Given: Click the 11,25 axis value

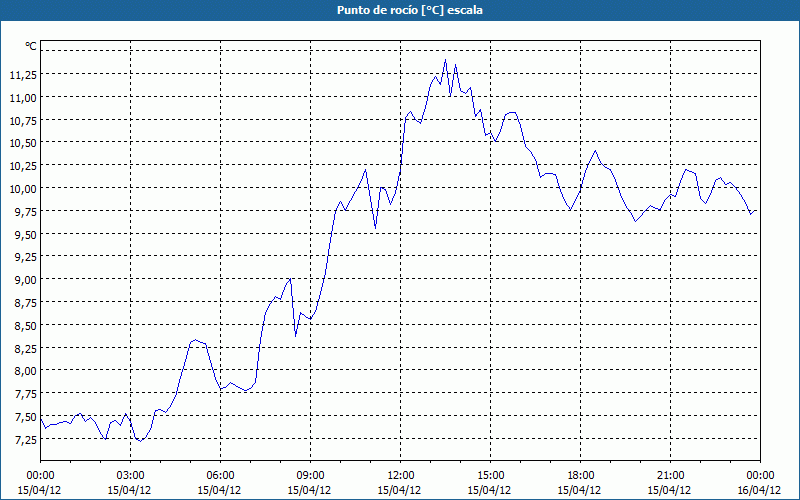Looking at the screenshot, I should tap(23, 74).
